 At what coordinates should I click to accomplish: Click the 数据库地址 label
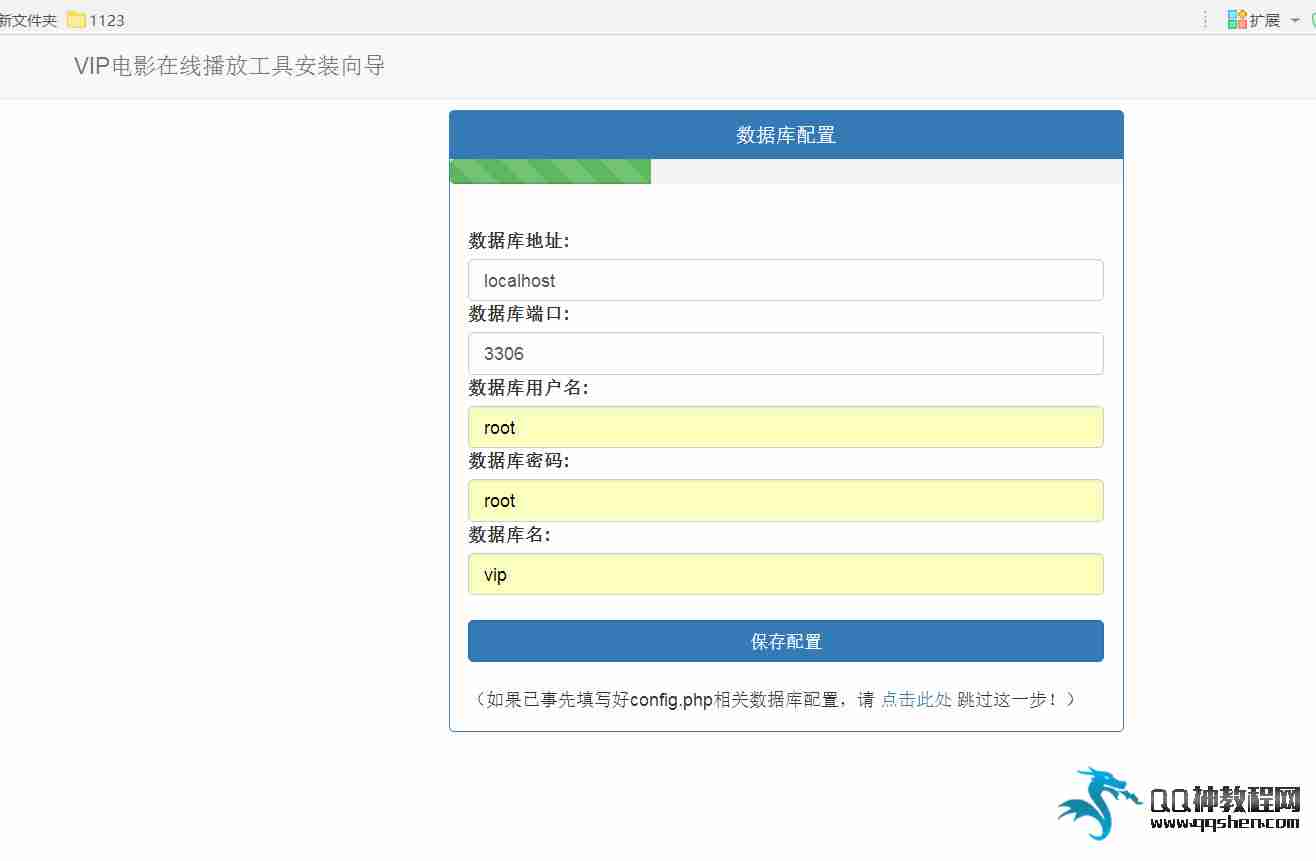pyautogui.click(x=519, y=241)
